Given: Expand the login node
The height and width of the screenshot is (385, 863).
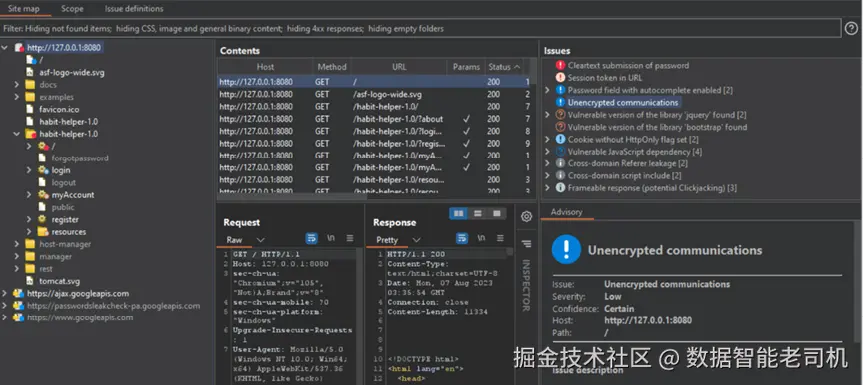Looking at the screenshot, I should (29, 170).
